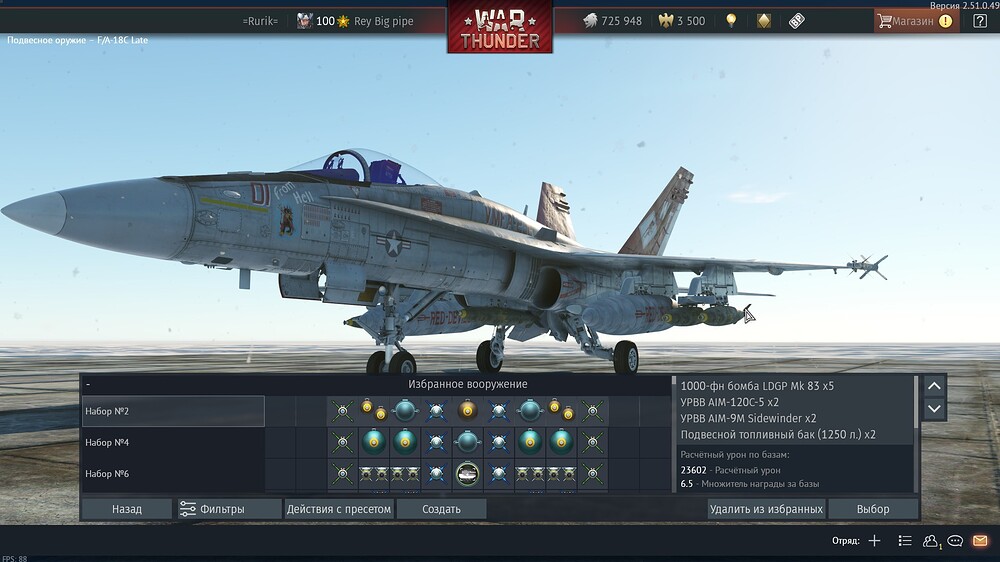1000x562 pixels.
Task: Open the mail inbox envelope icon
Action: click(980, 541)
